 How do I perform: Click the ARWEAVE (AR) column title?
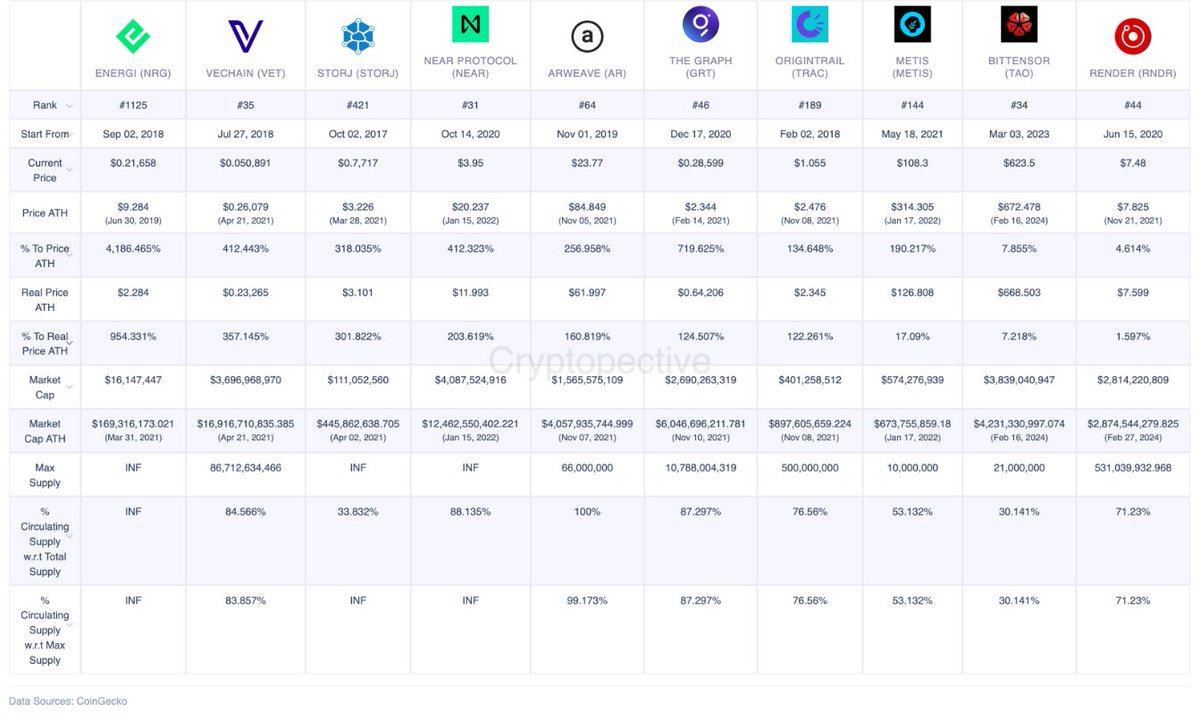coord(587,74)
